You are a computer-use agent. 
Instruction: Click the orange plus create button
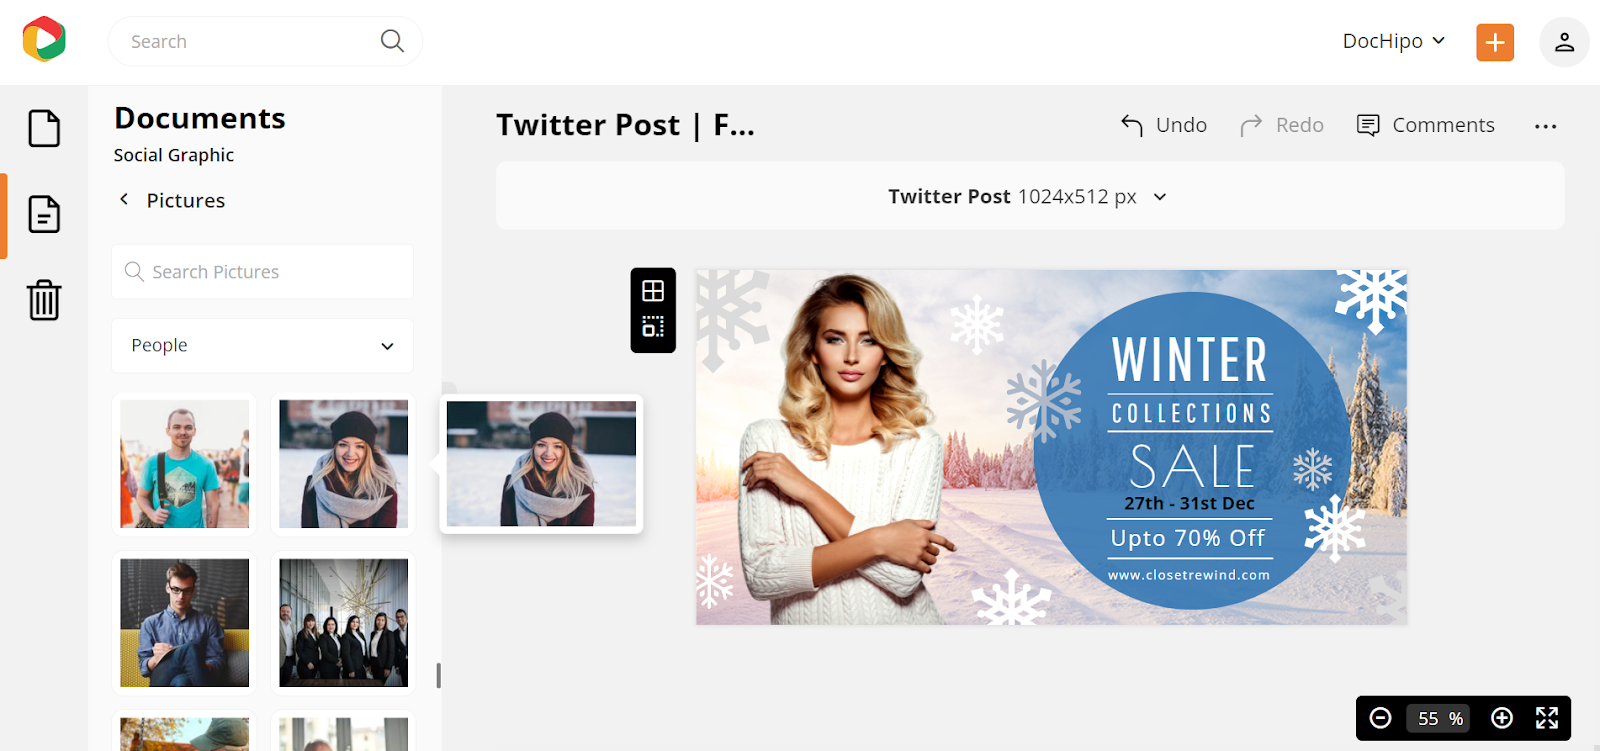[1495, 42]
